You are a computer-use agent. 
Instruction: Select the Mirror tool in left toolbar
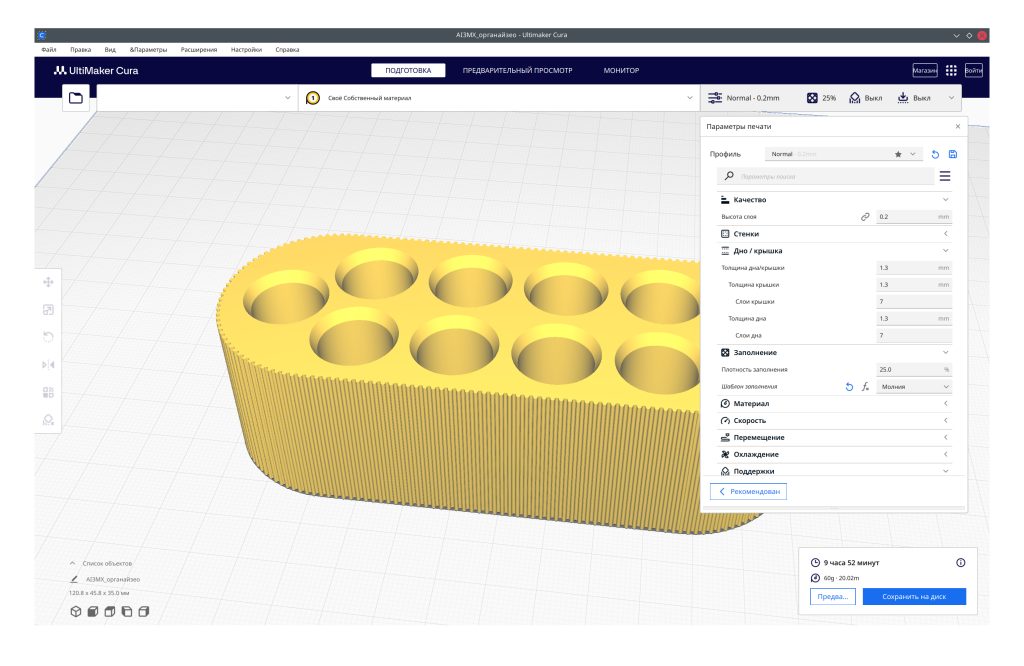tap(48, 365)
